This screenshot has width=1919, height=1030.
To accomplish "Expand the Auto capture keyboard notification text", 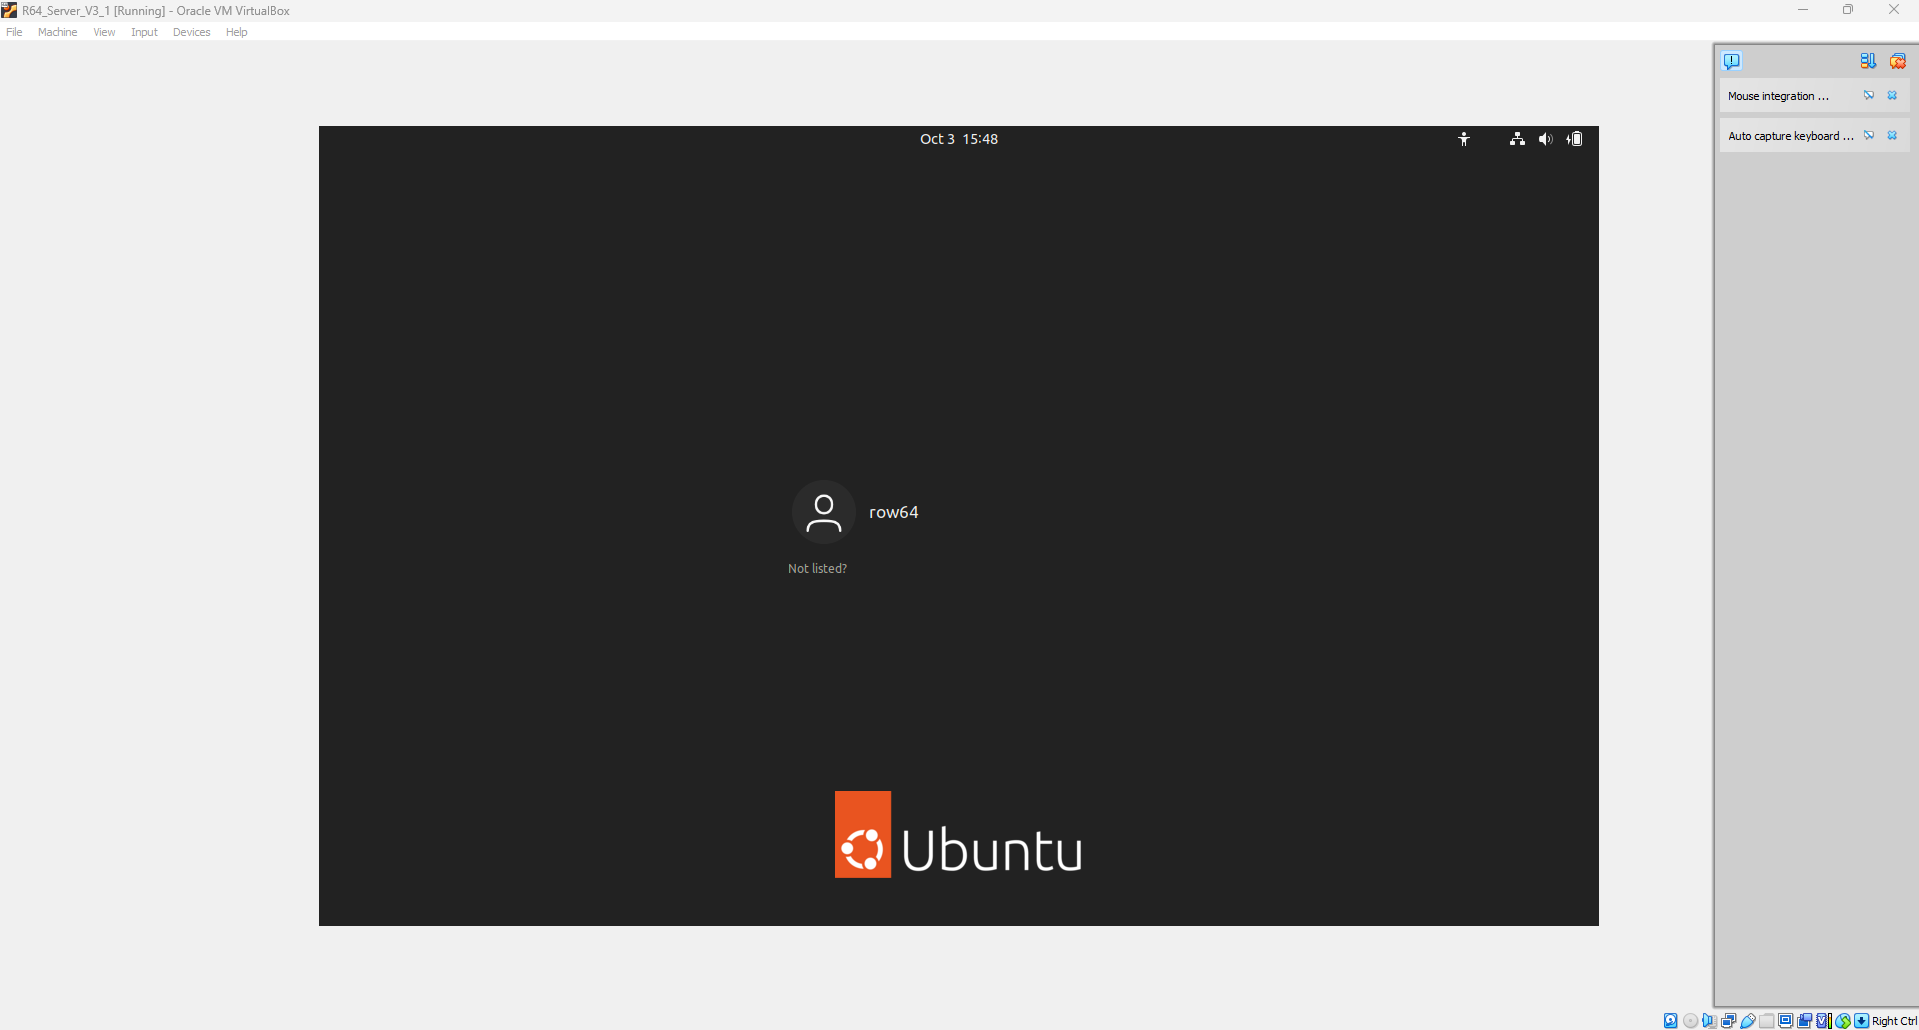I will coord(1790,136).
